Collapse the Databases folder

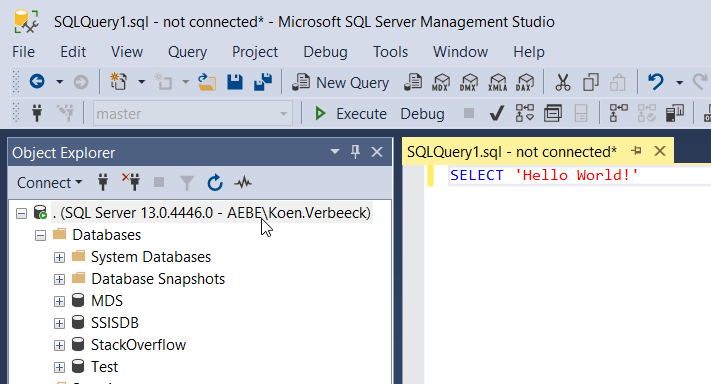40,235
